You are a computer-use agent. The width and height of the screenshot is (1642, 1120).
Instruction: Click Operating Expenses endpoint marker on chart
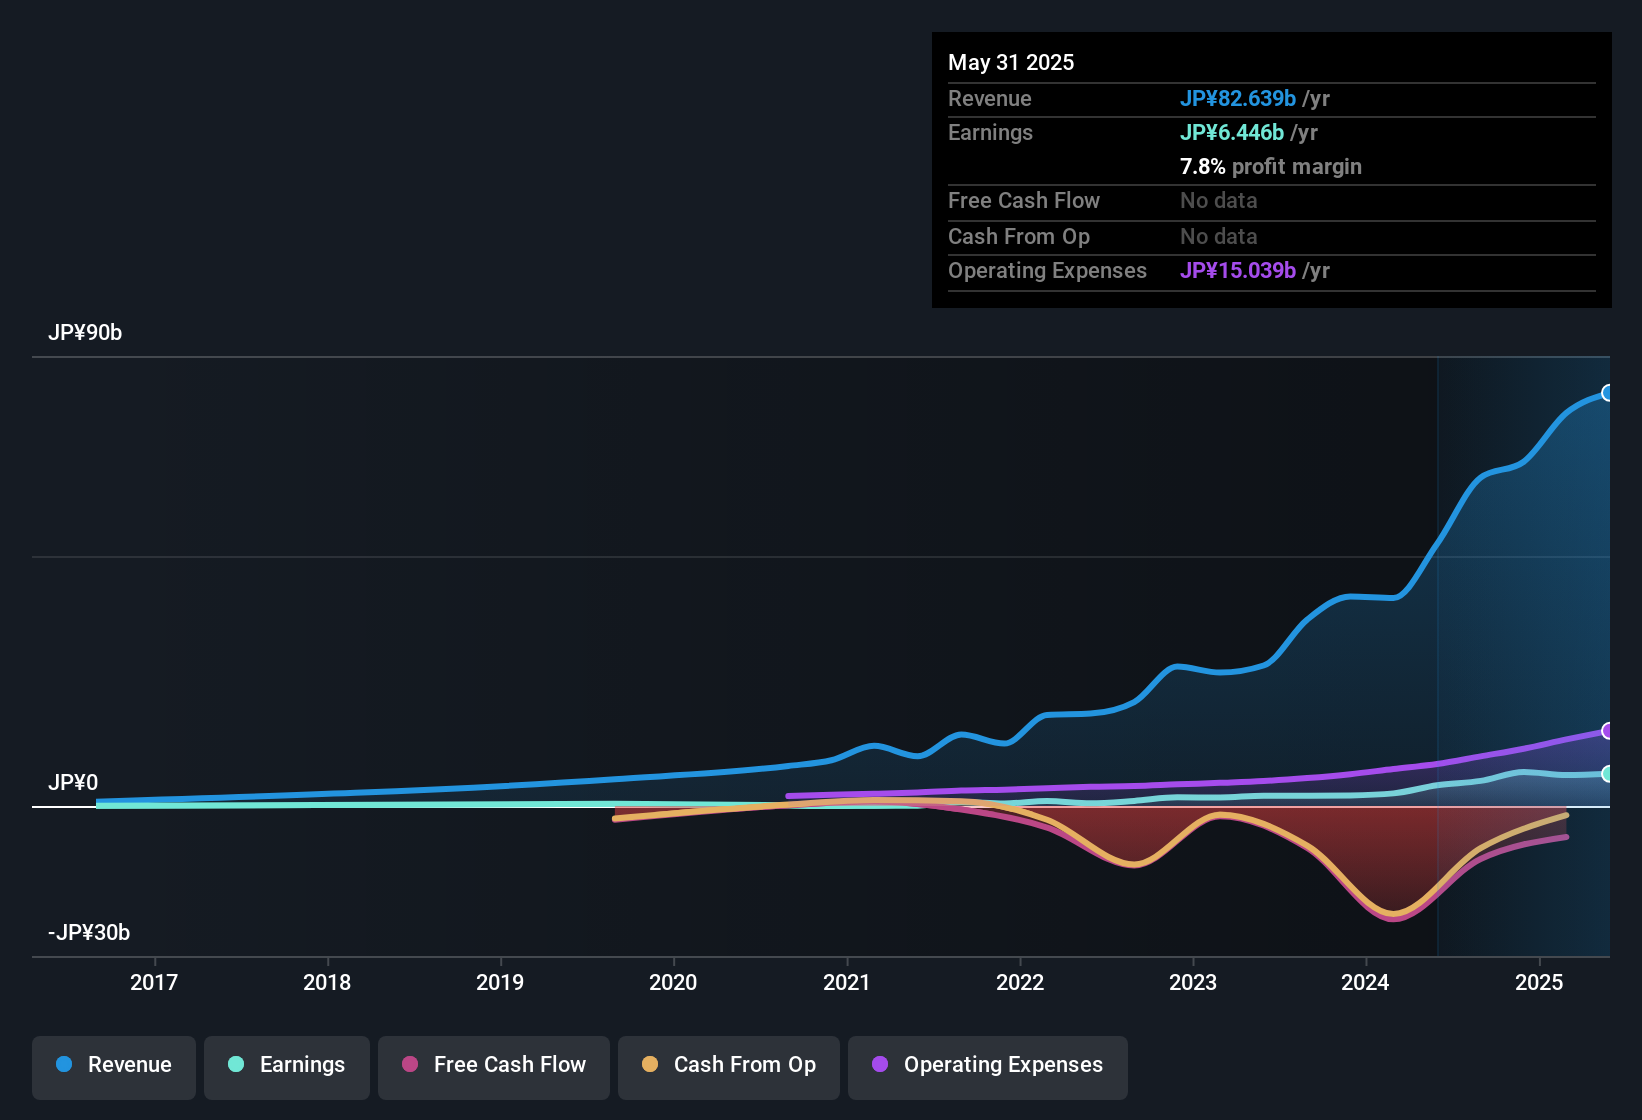click(x=1607, y=731)
